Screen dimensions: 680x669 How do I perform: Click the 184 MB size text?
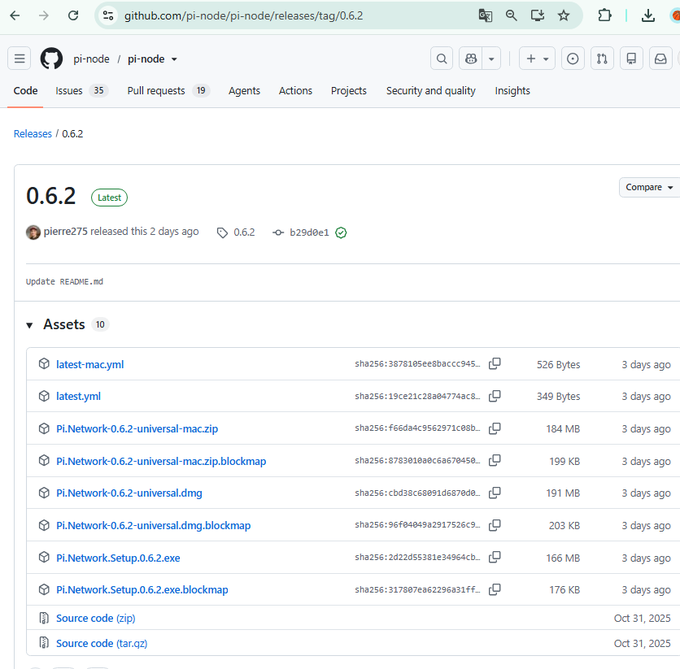pos(562,429)
